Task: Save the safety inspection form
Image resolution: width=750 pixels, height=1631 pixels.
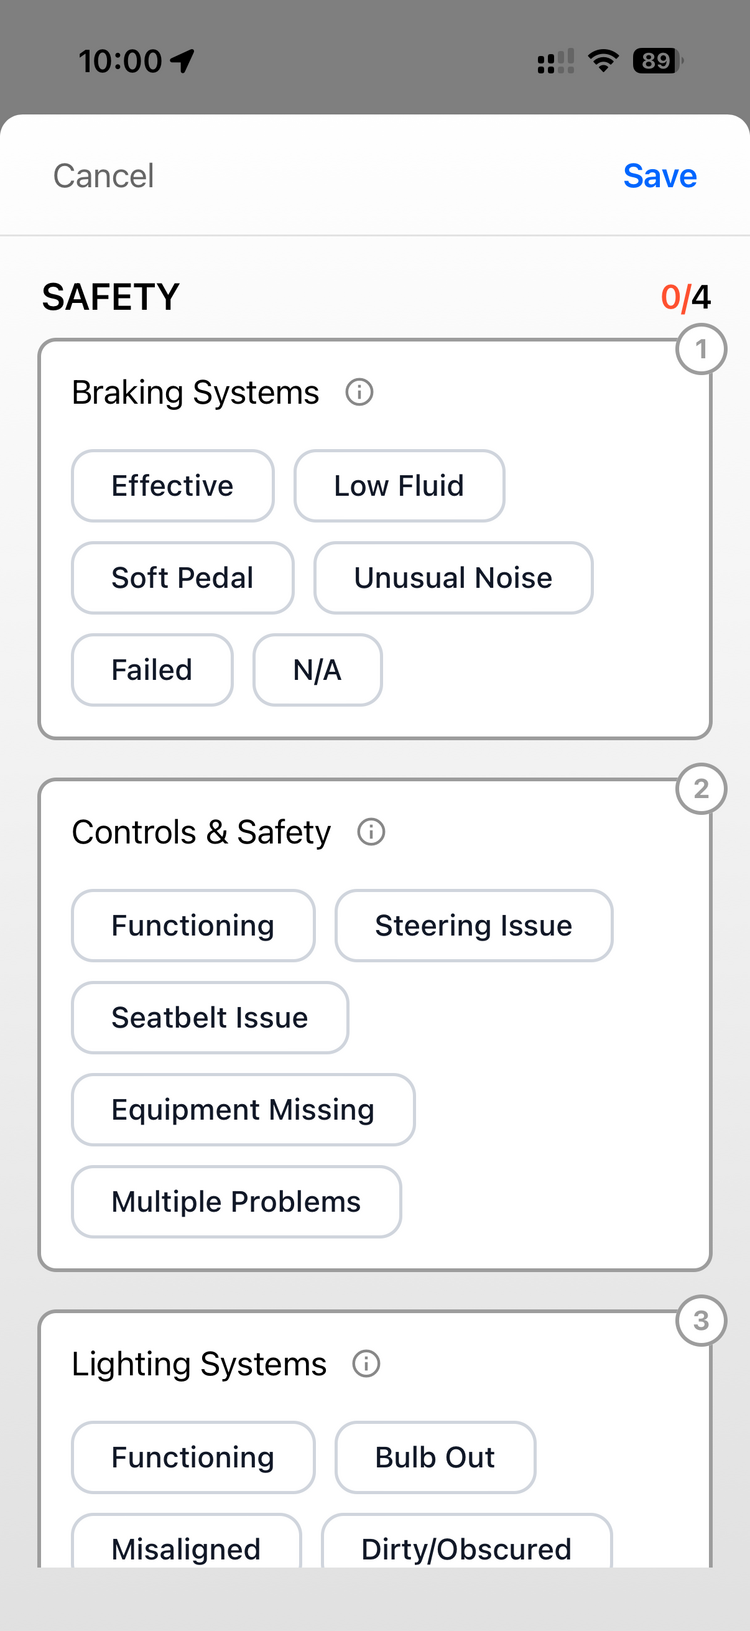Action: [x=660, y=175]
